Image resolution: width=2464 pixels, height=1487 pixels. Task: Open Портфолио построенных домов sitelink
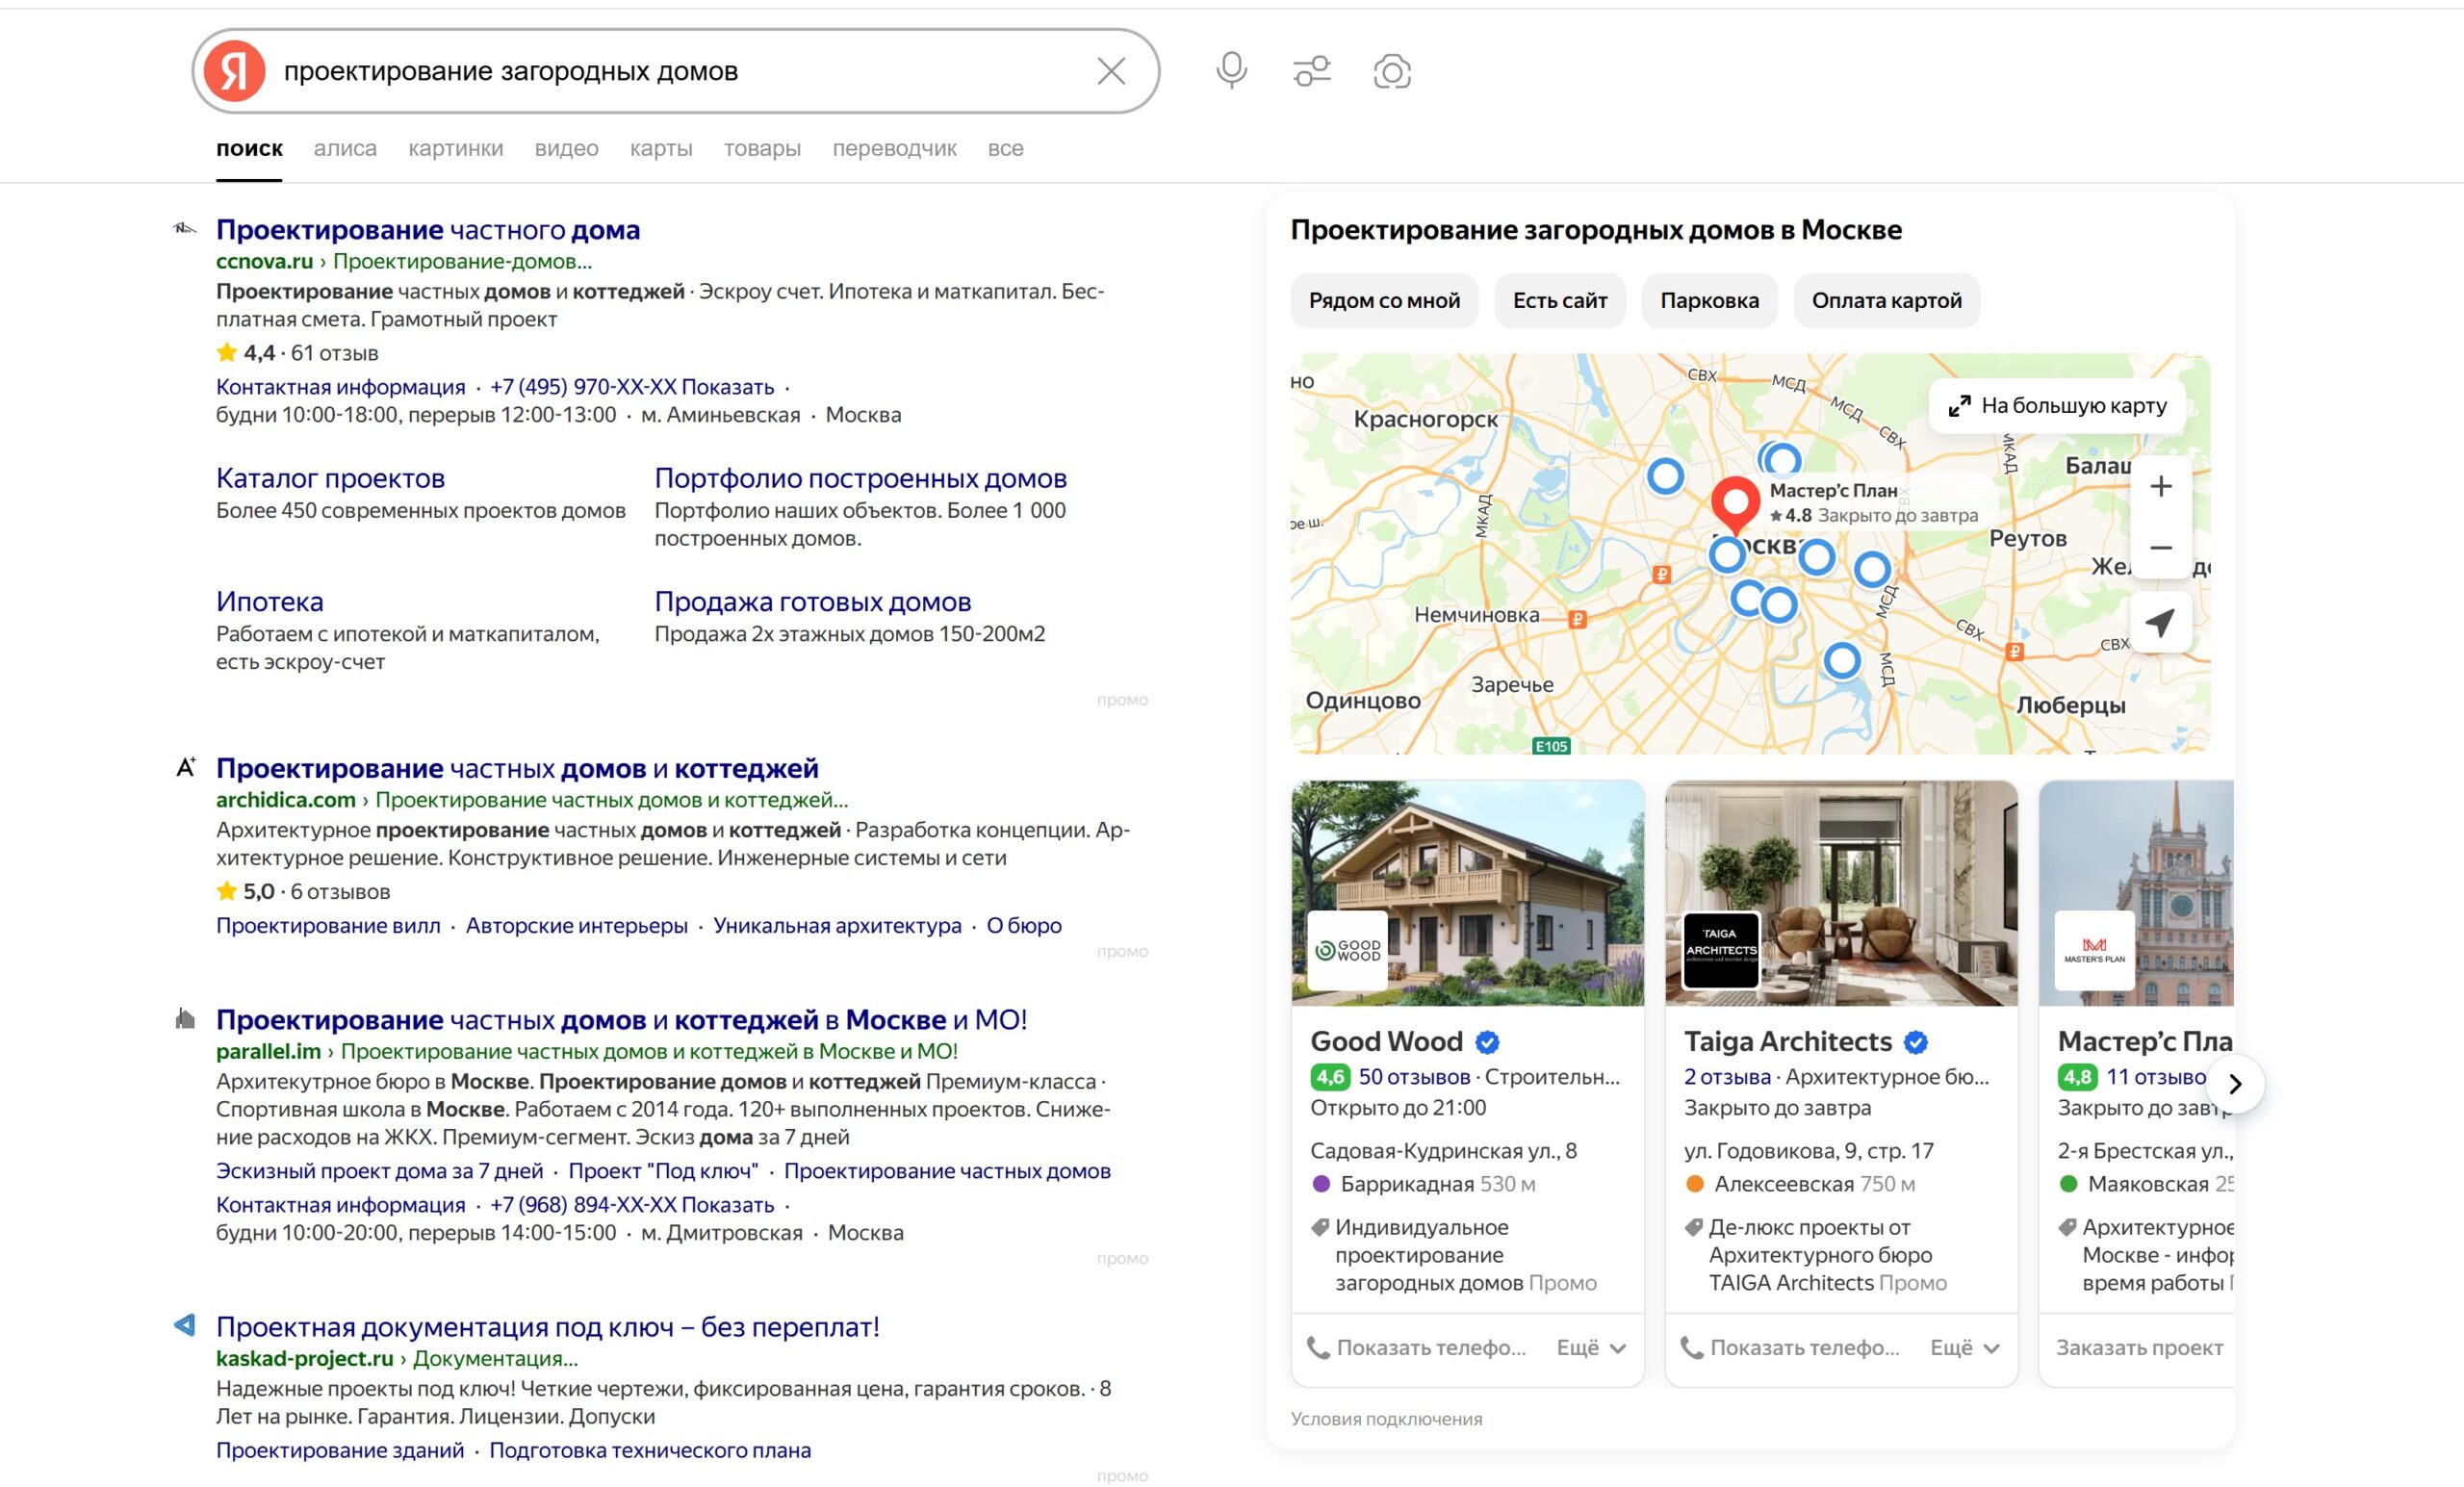pos(860,478)
